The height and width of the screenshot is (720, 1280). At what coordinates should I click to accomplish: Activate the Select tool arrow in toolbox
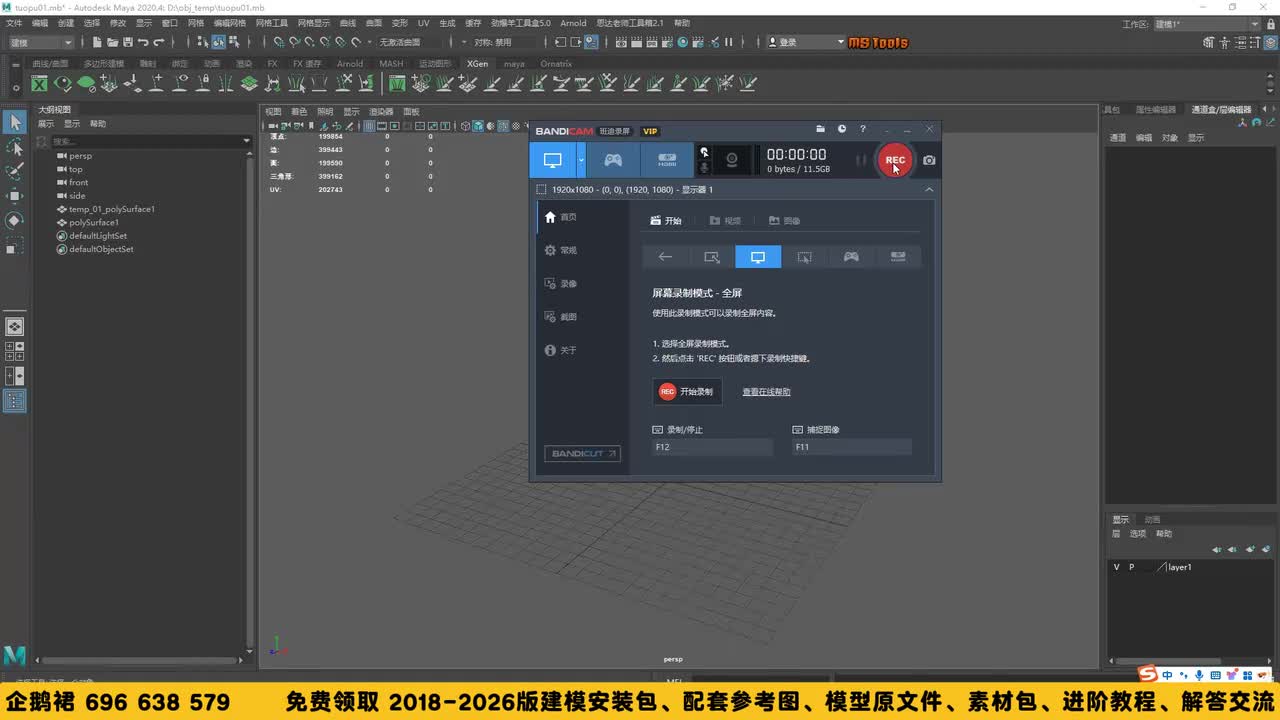click(15, 122)
